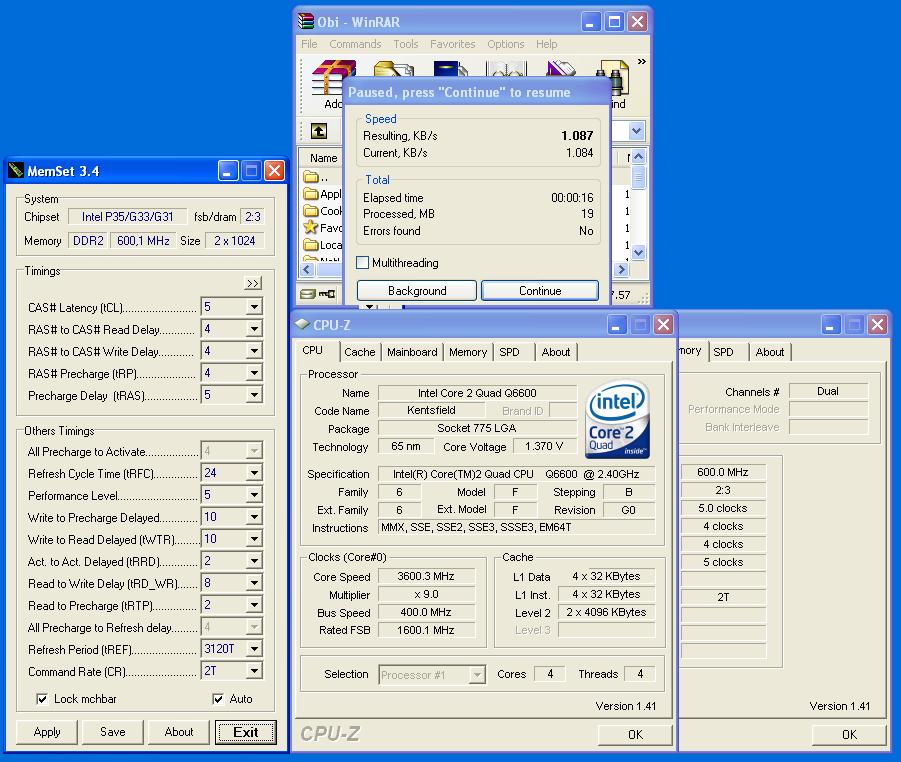Select the Loca... folder icon in WinRAR list
Screen dimensions: 901x762
click(311, 244)
